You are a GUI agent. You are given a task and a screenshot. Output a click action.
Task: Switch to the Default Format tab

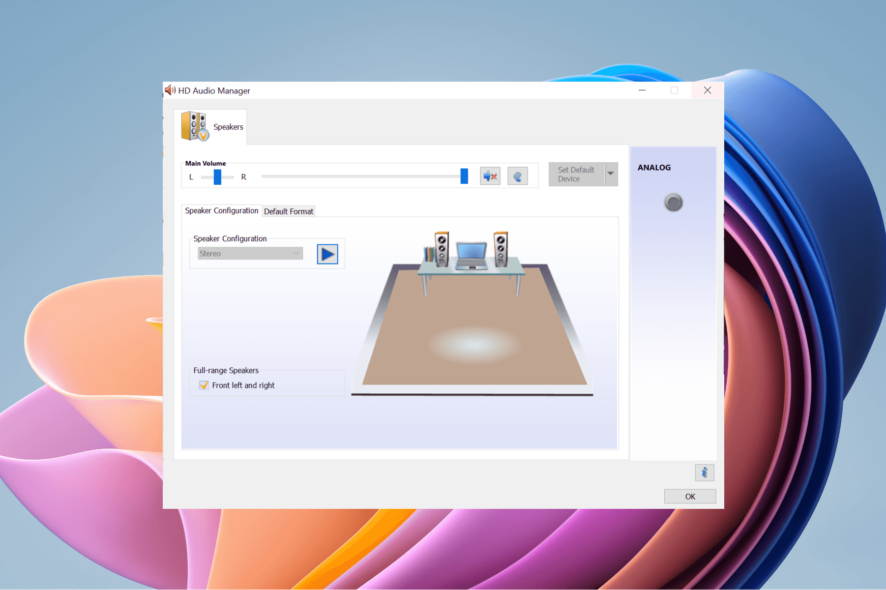pyautogui.click(x=289, y=211)
